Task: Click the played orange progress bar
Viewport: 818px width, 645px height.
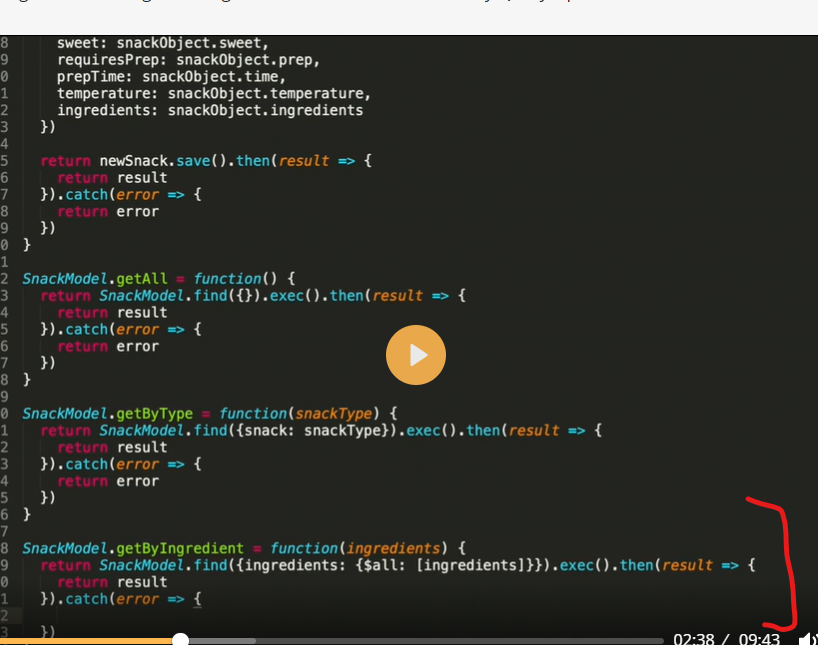Action: 90,641
